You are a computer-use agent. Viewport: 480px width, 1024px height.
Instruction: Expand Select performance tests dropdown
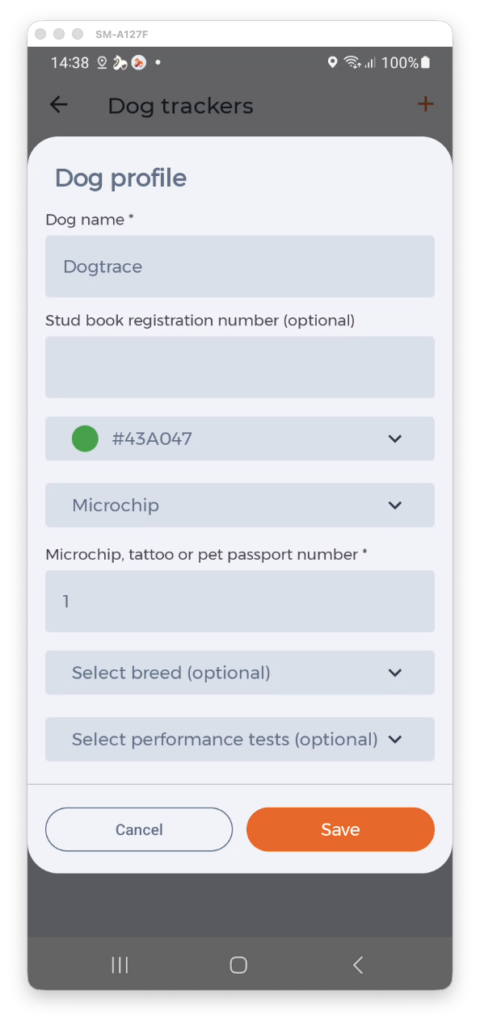pyautogui.click(x=240, y=739)
